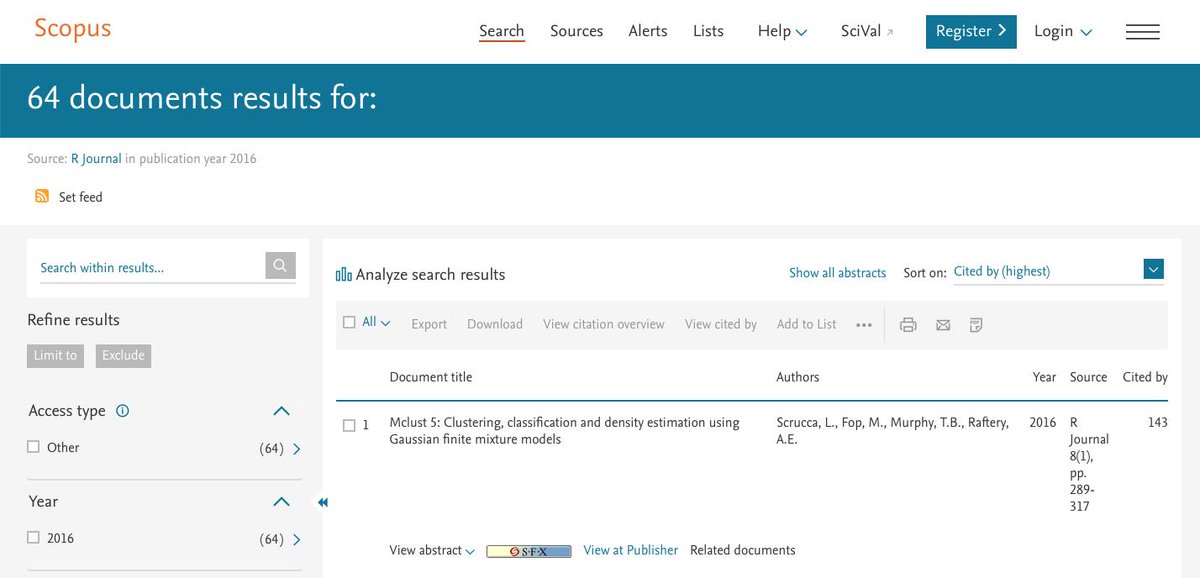Click the search magnifier in the refine panel
This screenshot has width=1200, height=578.
(x=280, y=265)
